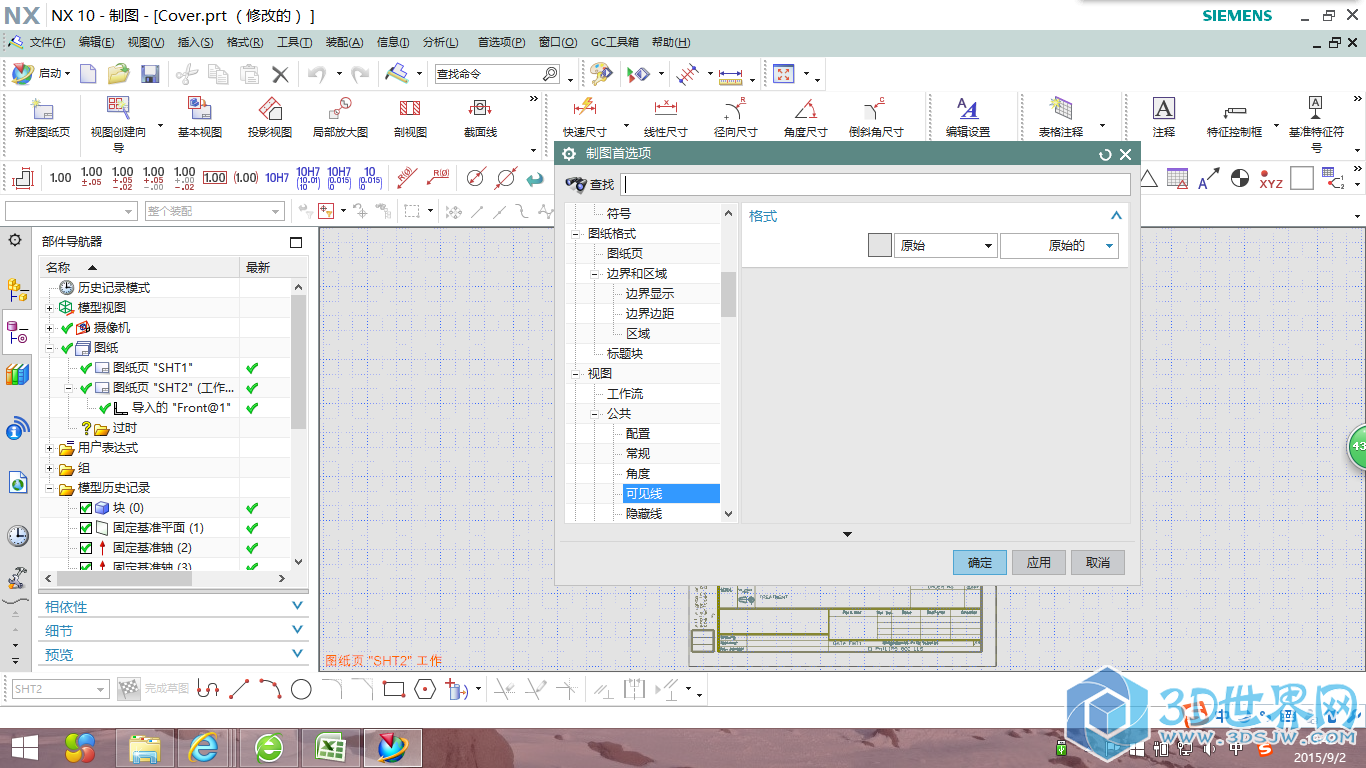The width and height of the screenshot is (1366, 768).
Task: Select the 径向尺寸 dimension tool
Action: tap(735, 118)
